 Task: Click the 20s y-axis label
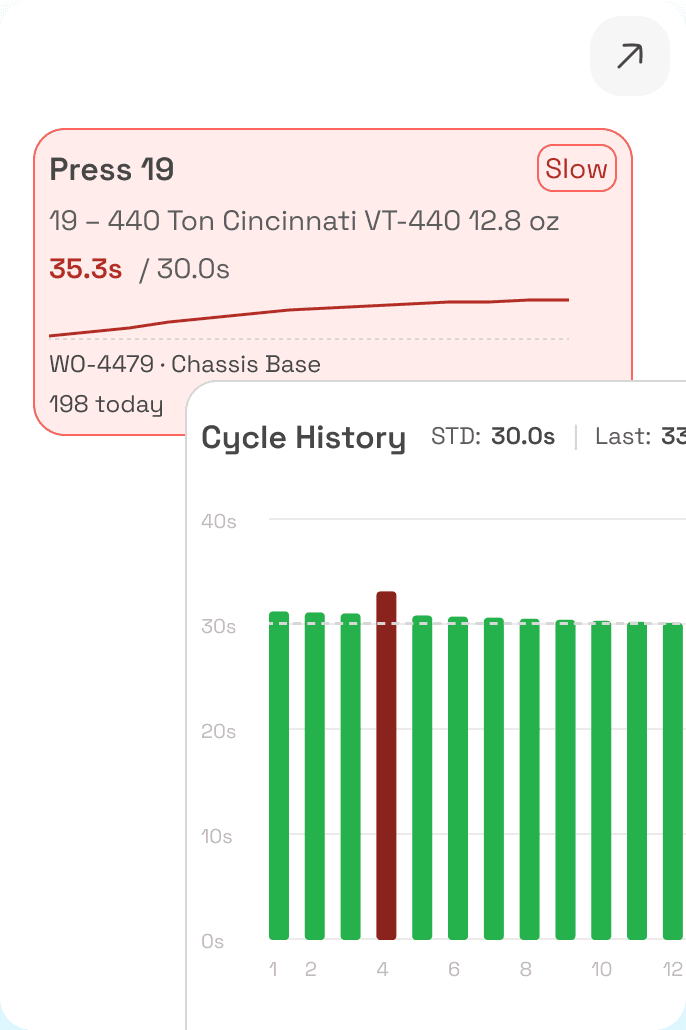coord(219,732)
